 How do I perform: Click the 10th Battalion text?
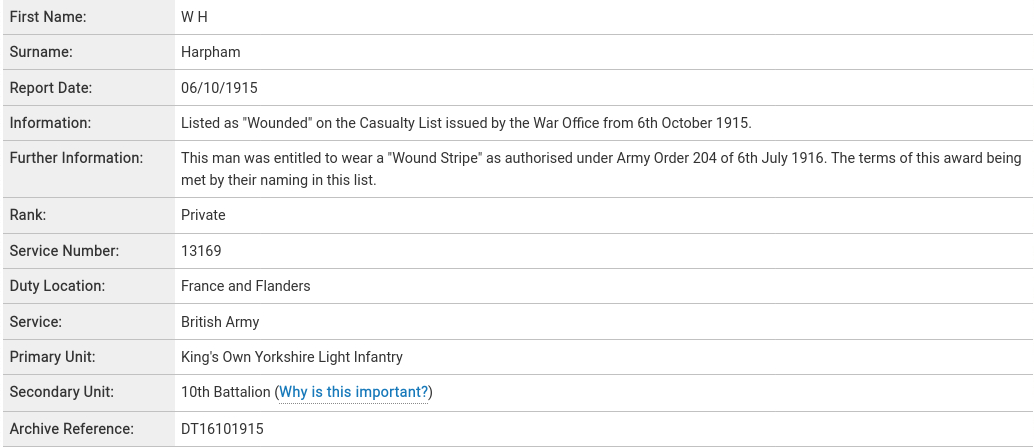pyautogui.click(x=226, y=392)
